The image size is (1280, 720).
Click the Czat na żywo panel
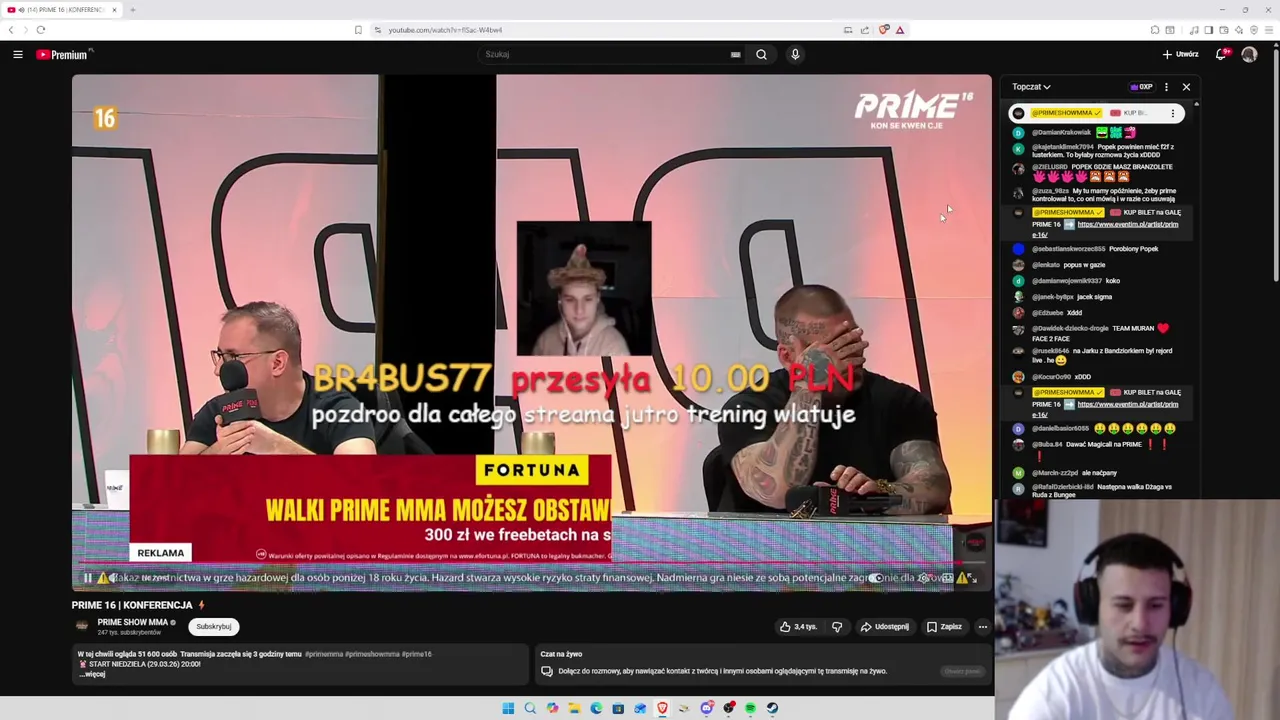(764, 664)
